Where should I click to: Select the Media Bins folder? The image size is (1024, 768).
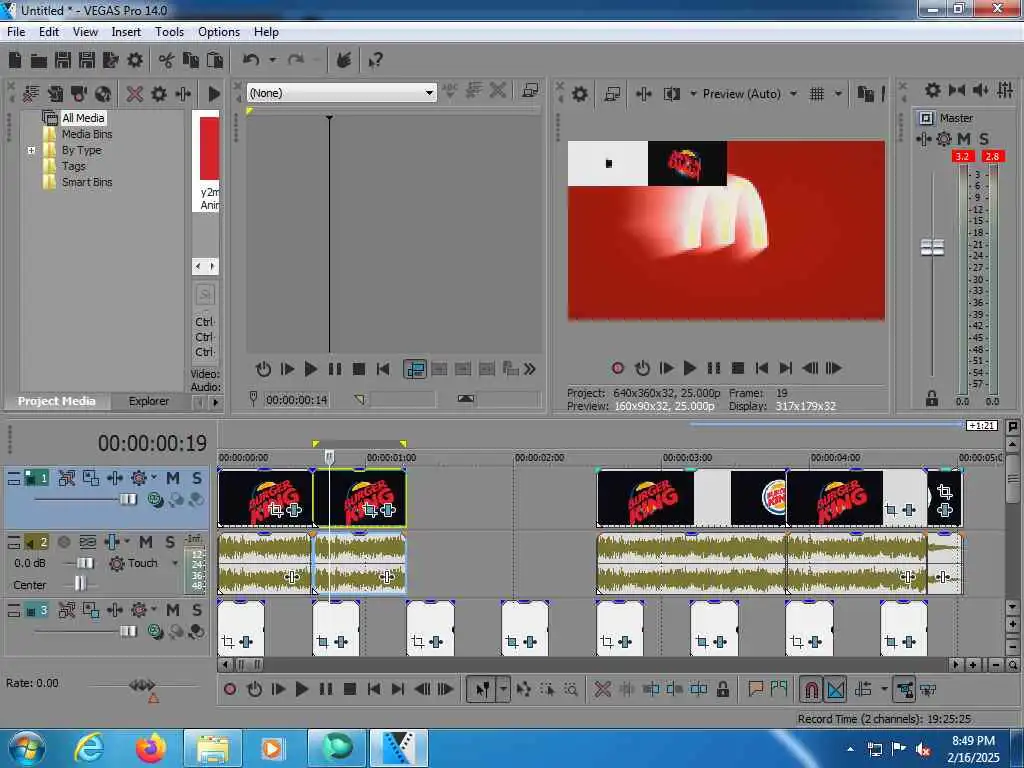(x=87, y=134)
